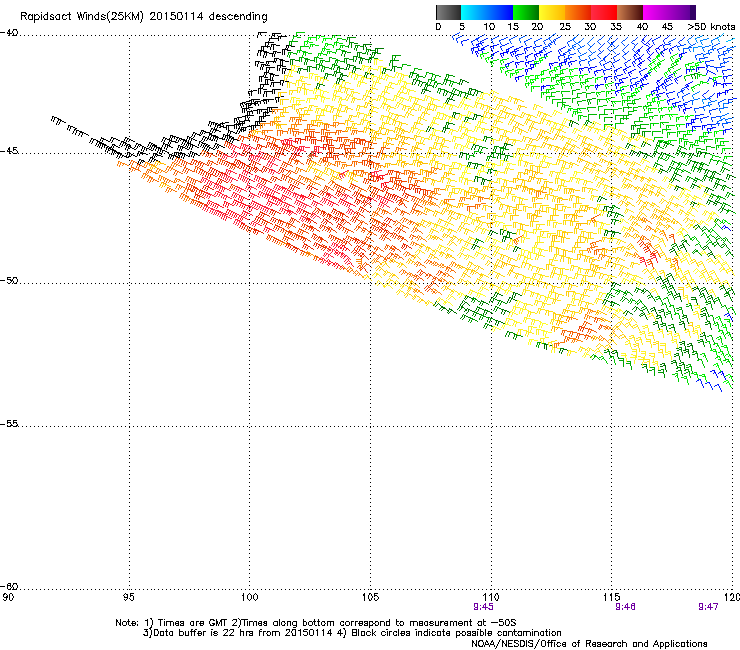Click the purple 9:45 time stamp
740x650 pixels.
(x=483, y=607)
